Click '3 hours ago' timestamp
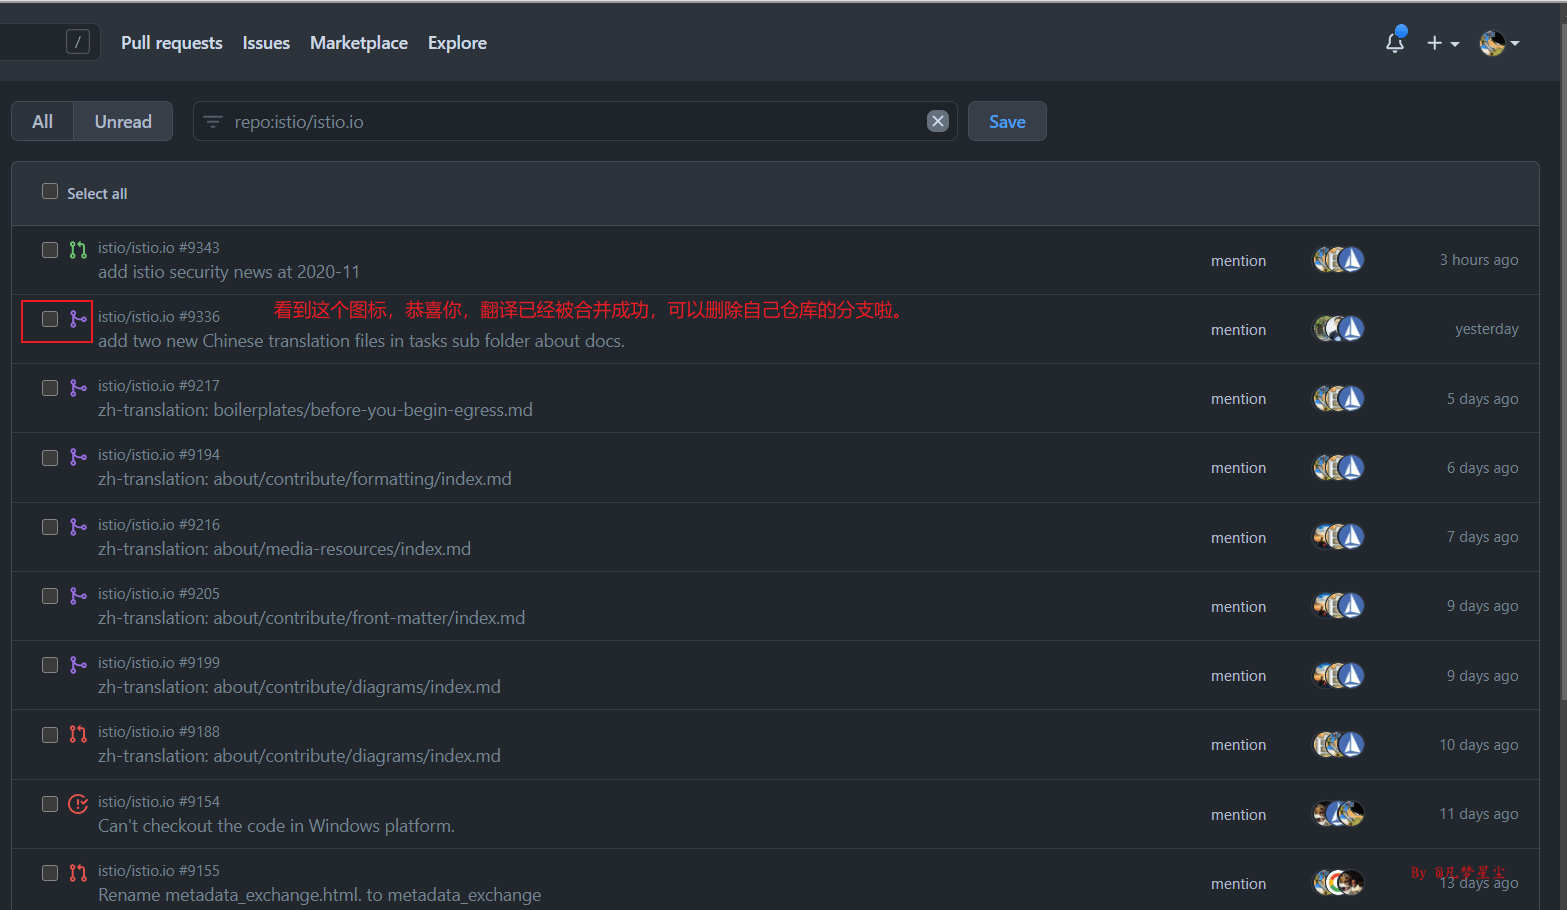Screen dimensions: 1567x910 pos(1478,260)
